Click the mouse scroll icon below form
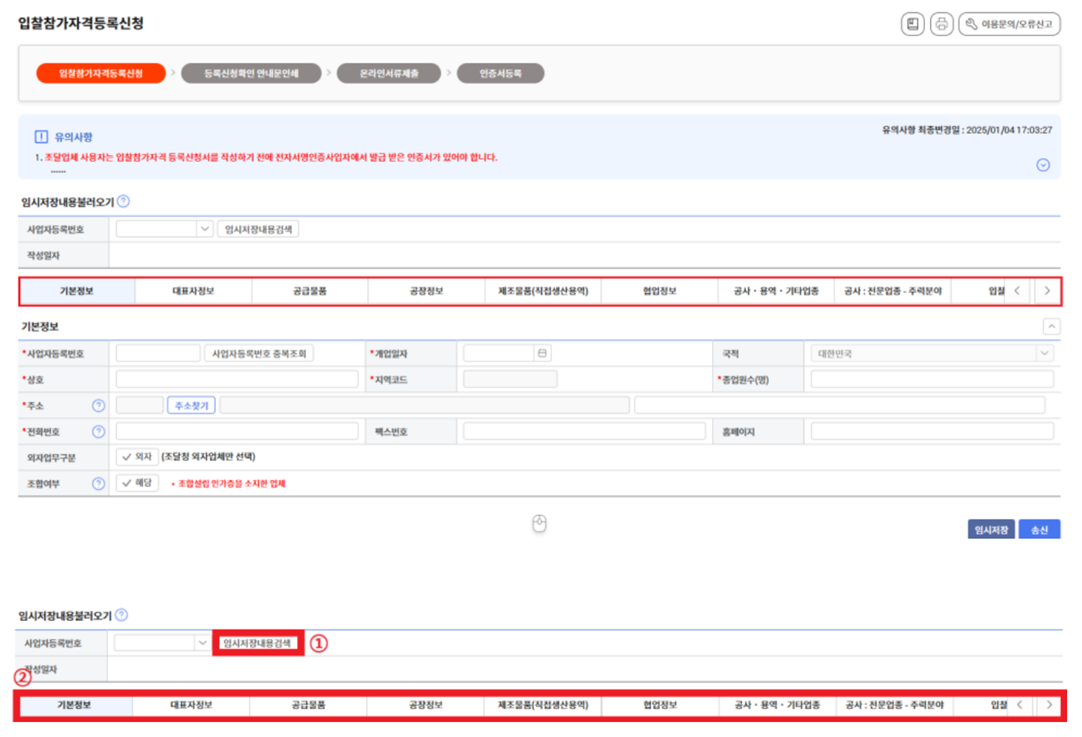This screenshot has width=1082, height=737. pyautogui.click(x=540, y=524)
